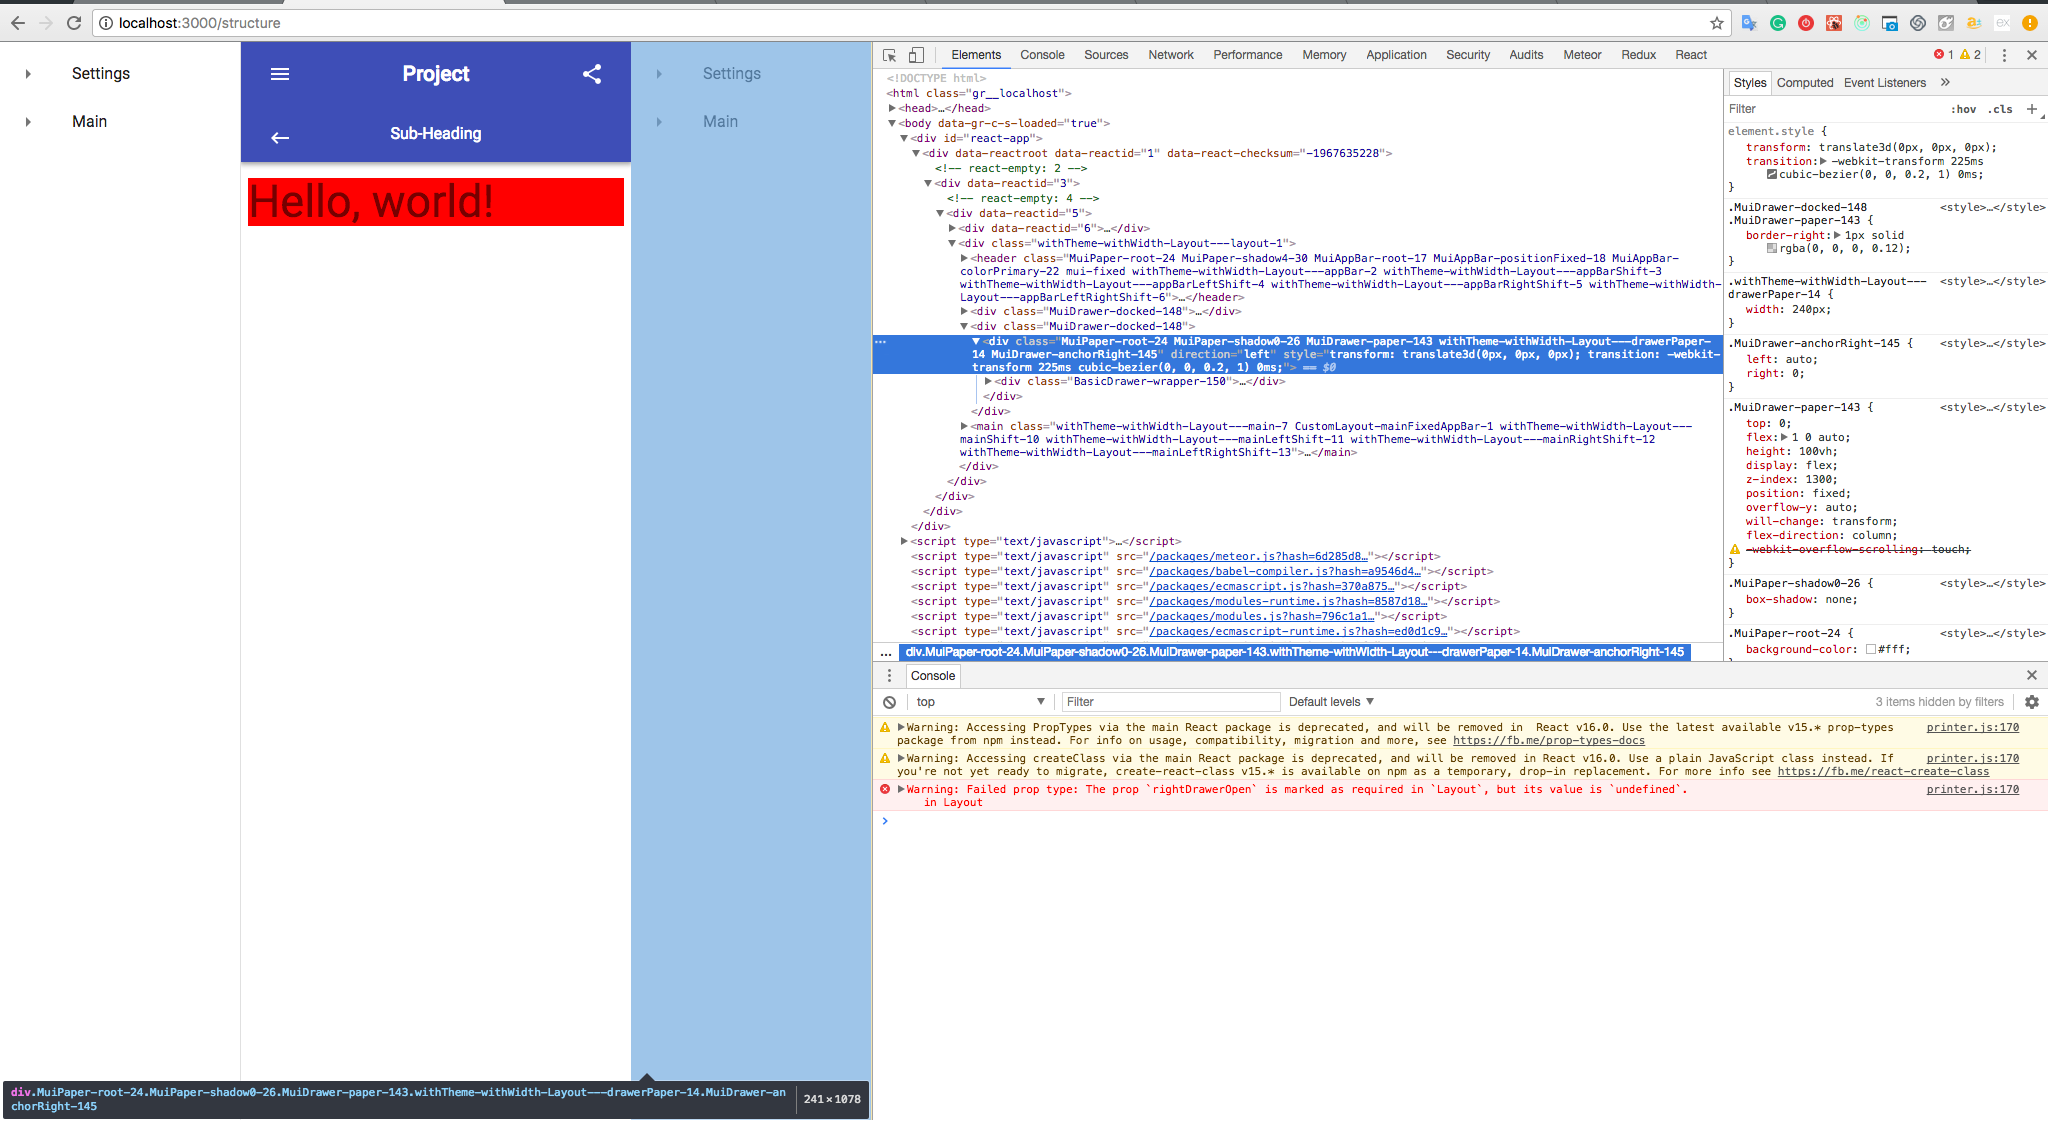Open the Meteor comet extension icon
Viewport: 2048px width, 1121px height.
(x=1946, y=23)
